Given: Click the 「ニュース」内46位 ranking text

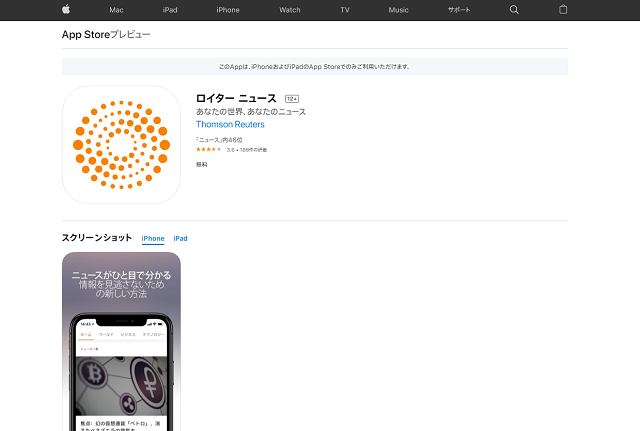Looking at the screenshot, I should (x=219, y=140).
